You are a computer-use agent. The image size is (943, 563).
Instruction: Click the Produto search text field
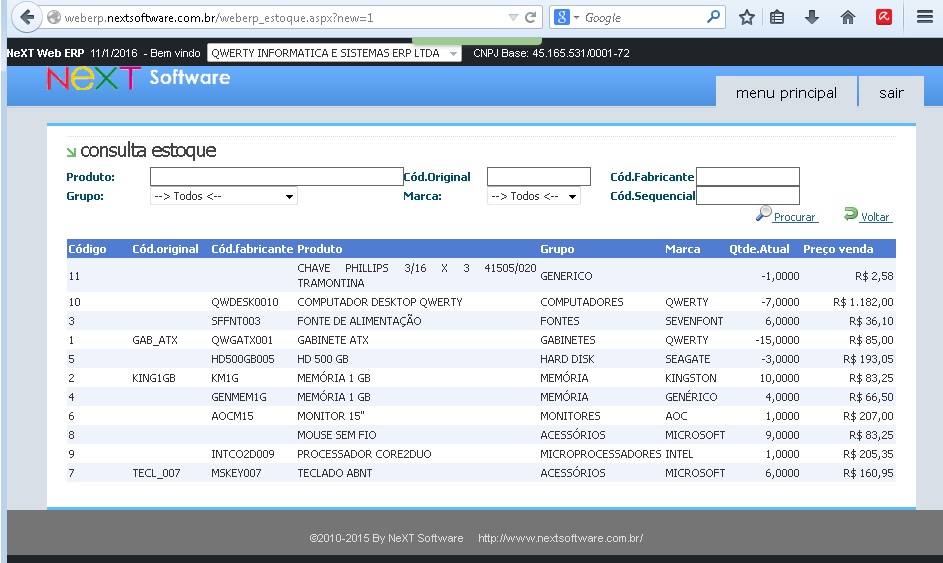click(277, 176)
